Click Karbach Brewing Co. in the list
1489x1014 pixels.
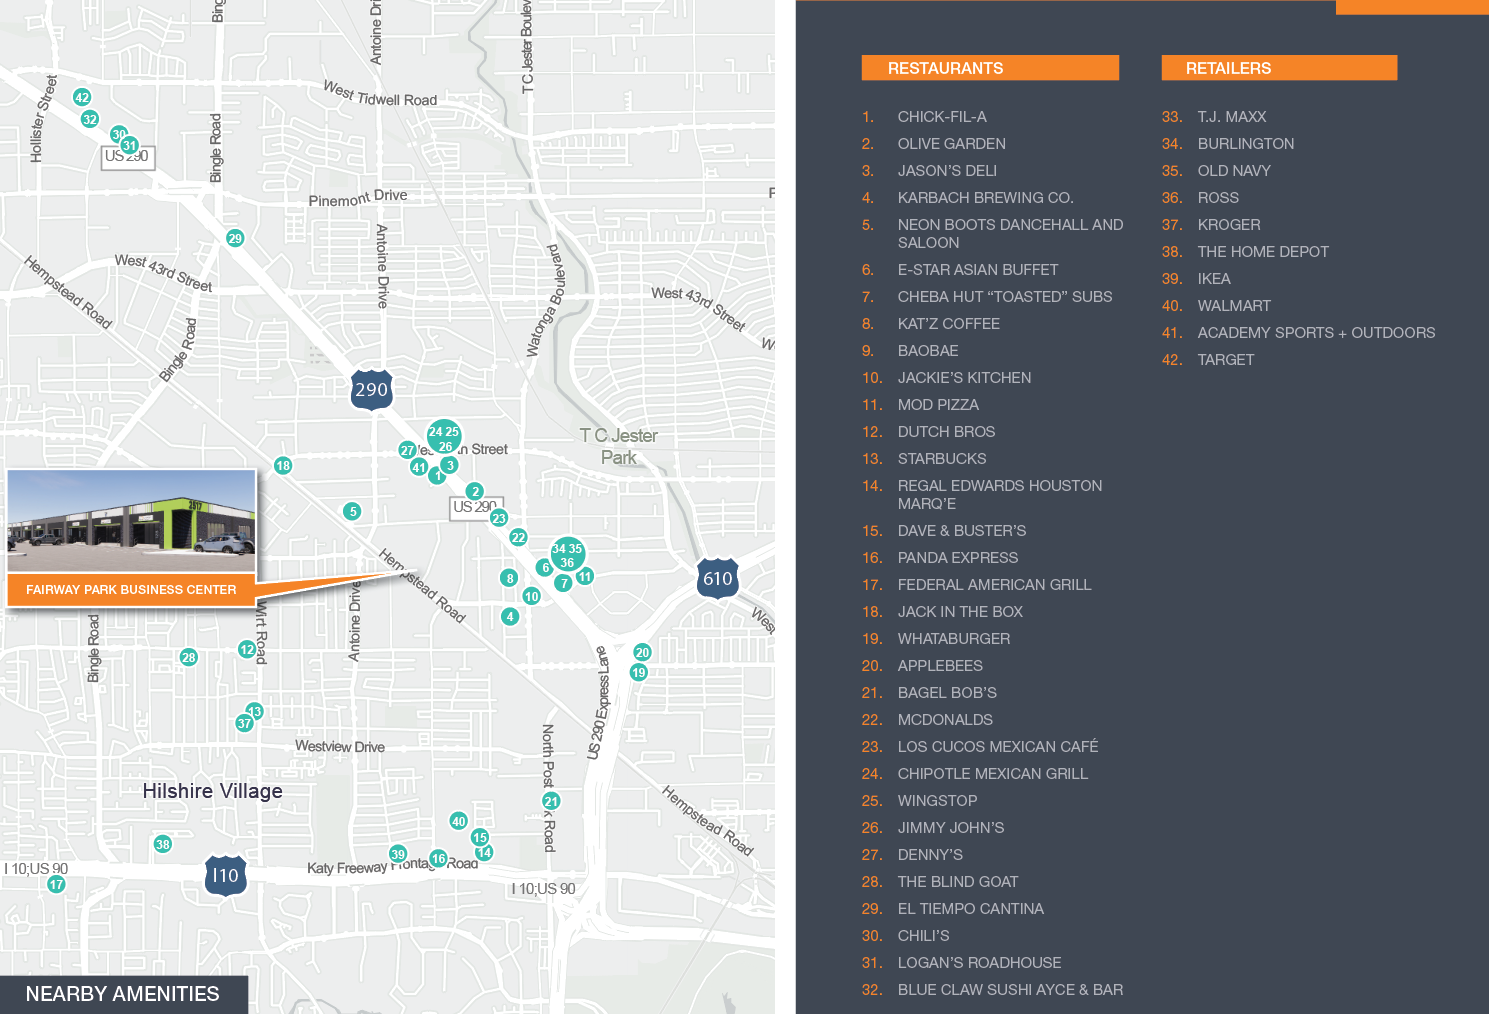984,198
